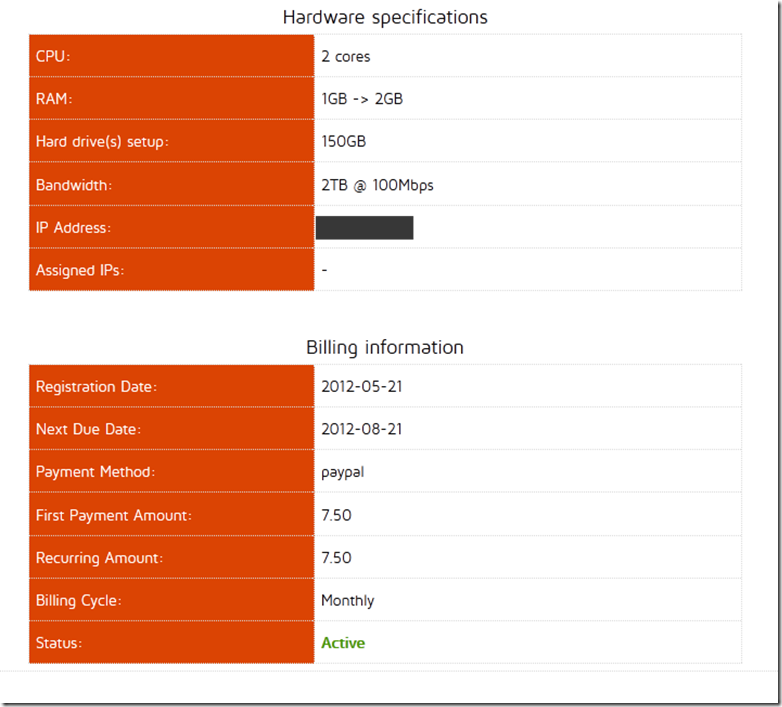This screenshot has height=707, width=782.
Task: Click the green 'Active' status text
Action: pyautogui.click(x=343, y=643)
